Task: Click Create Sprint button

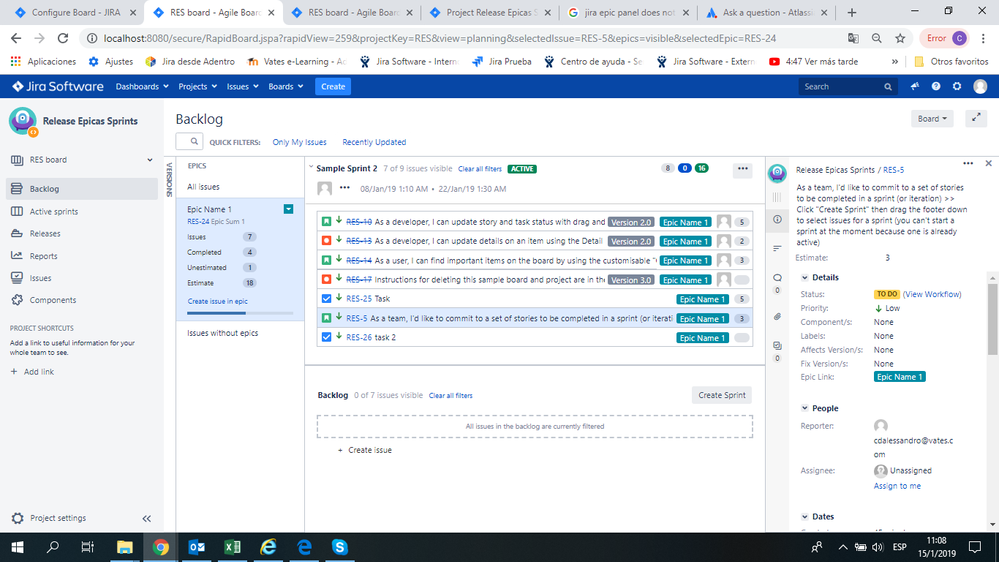Action: click(x=721, y=395)
